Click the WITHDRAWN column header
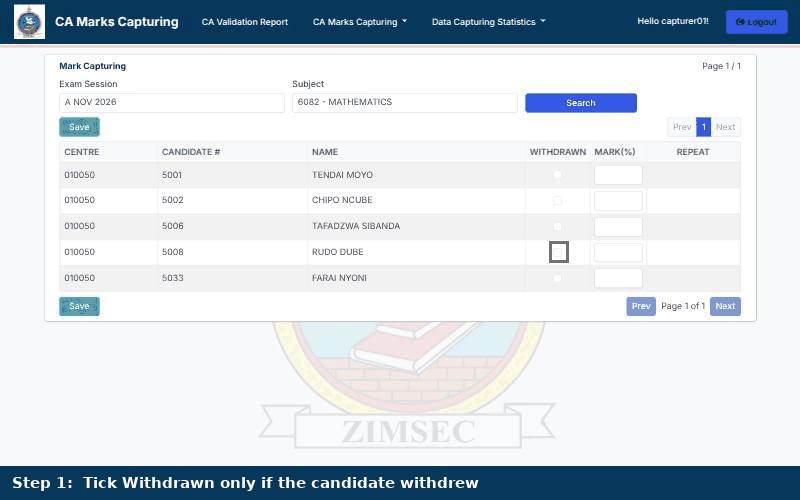The height and width of the screenshot is (500, 800). point(558,152)
